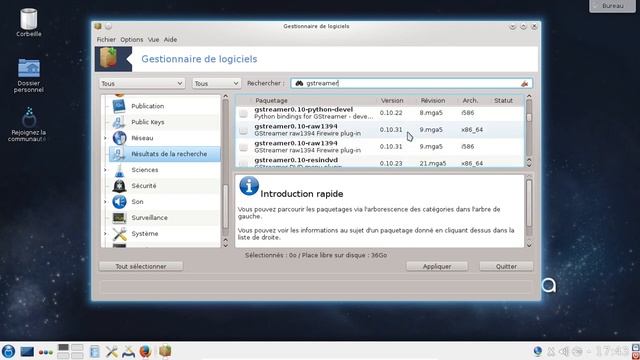The image size is (640, 360).
Task: Open the Fichier menu
Action: click(106, 40)
